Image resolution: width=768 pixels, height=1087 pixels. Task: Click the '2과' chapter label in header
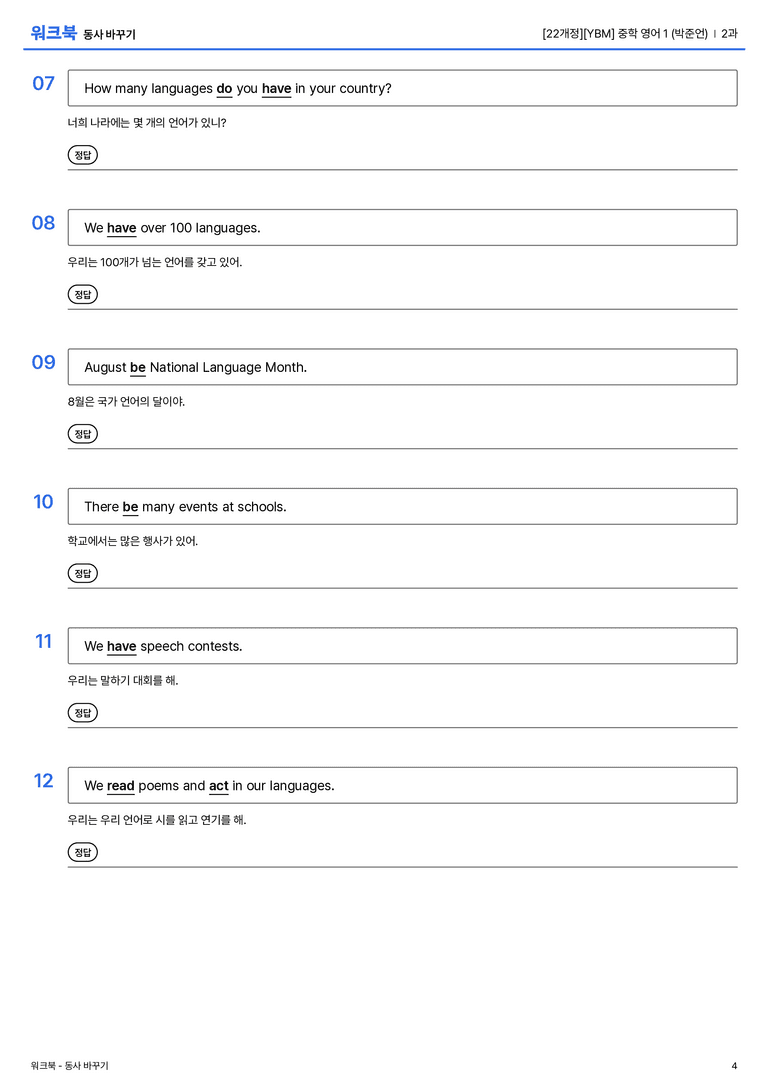tap(729, 33)
